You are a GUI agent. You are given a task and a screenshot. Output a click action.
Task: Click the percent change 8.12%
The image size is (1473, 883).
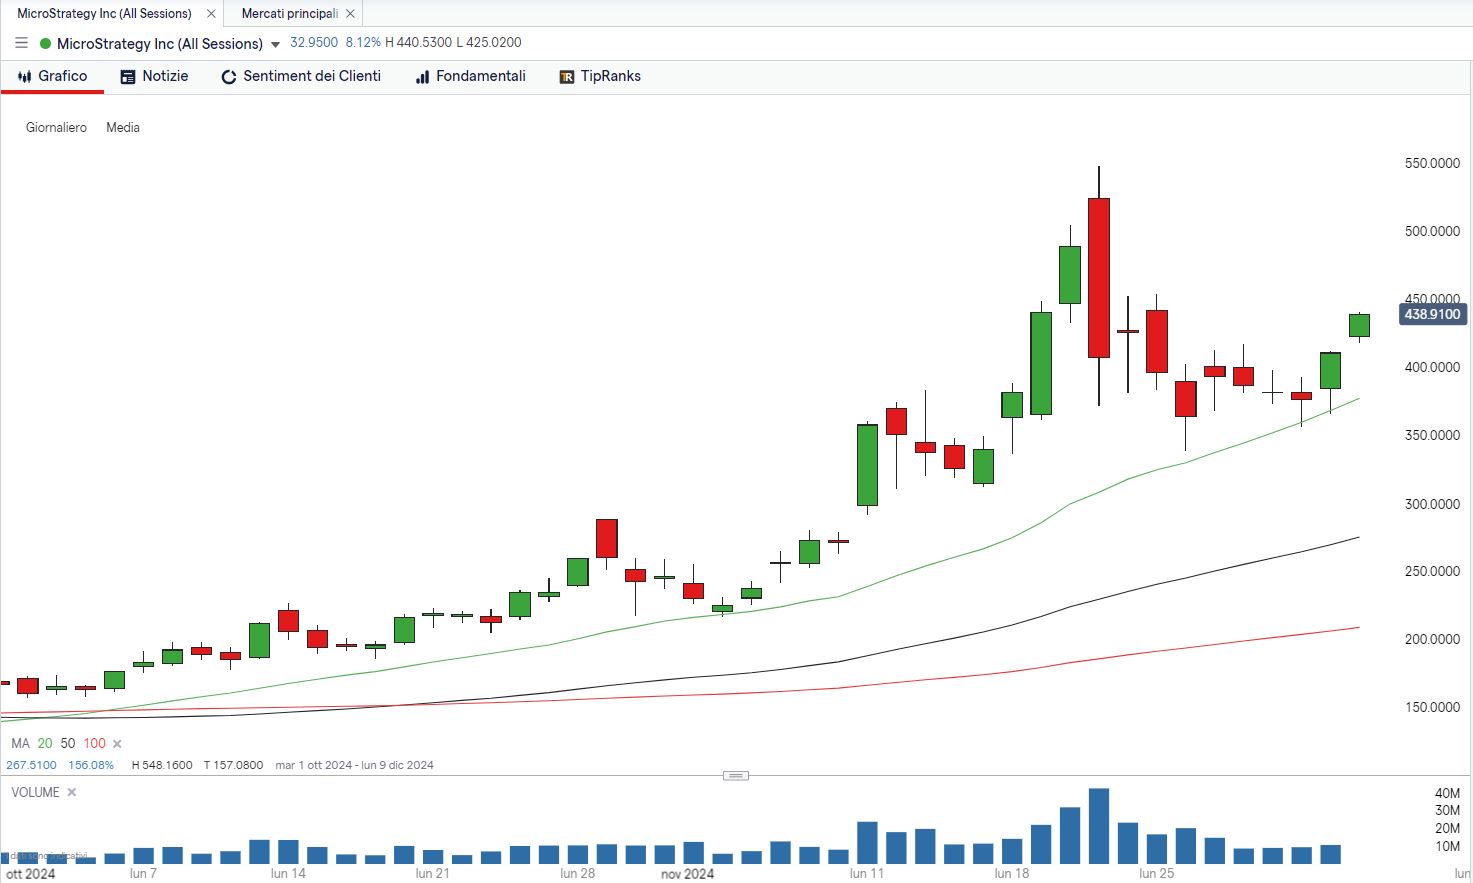pyautogui.click(x=363, y=43)
